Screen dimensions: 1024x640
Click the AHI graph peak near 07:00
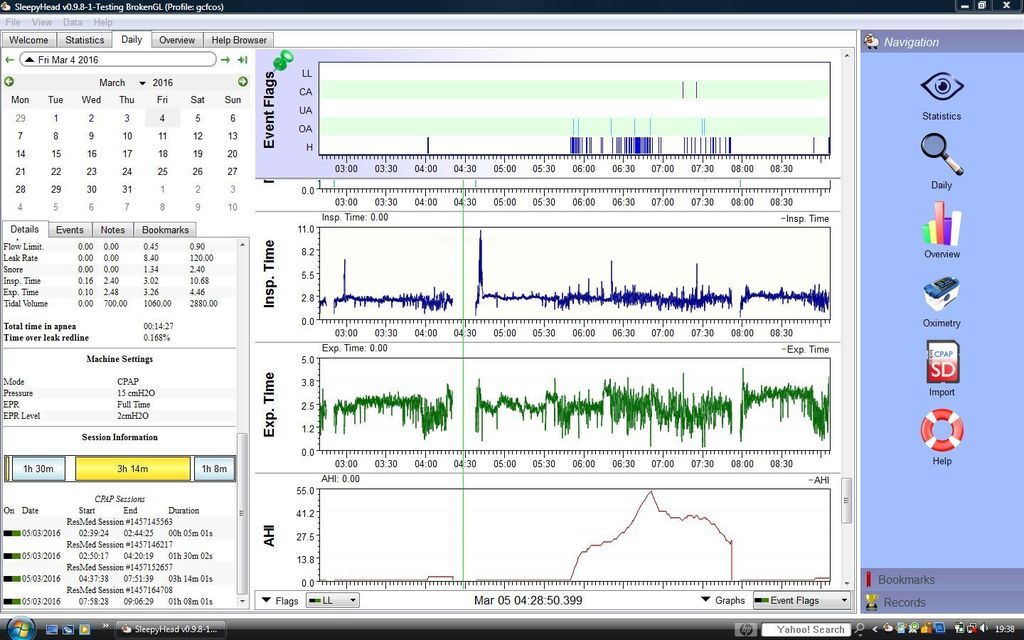pyautogui.click(x=650, y=492)
